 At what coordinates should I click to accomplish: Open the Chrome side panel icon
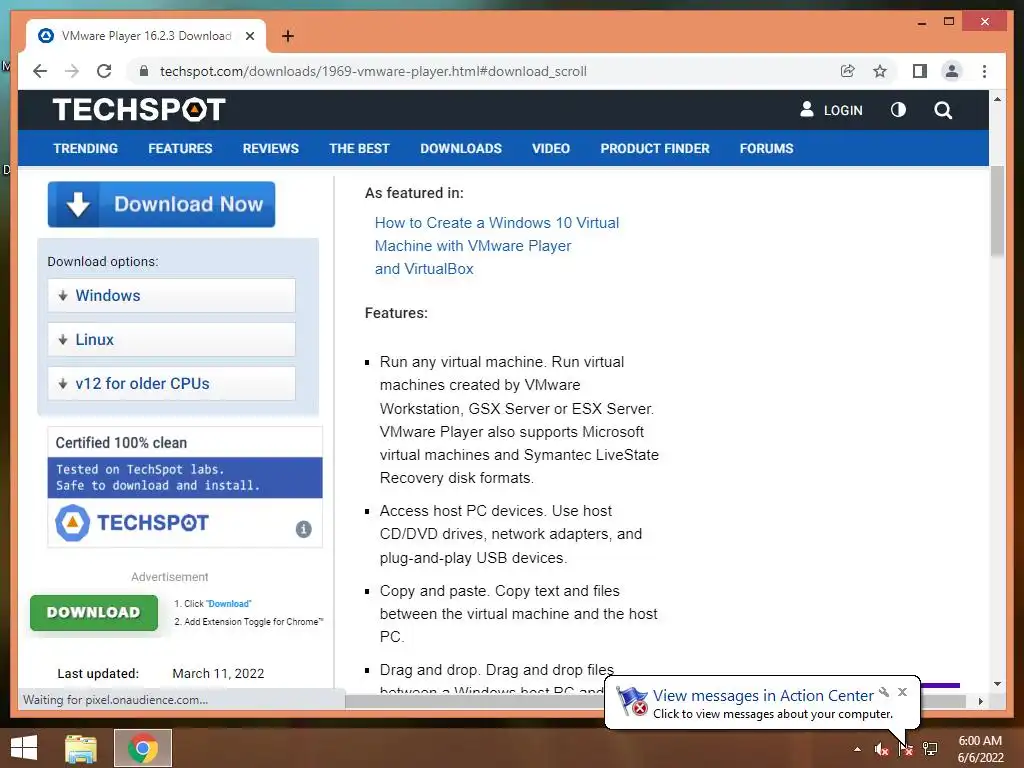coord(920,71)
